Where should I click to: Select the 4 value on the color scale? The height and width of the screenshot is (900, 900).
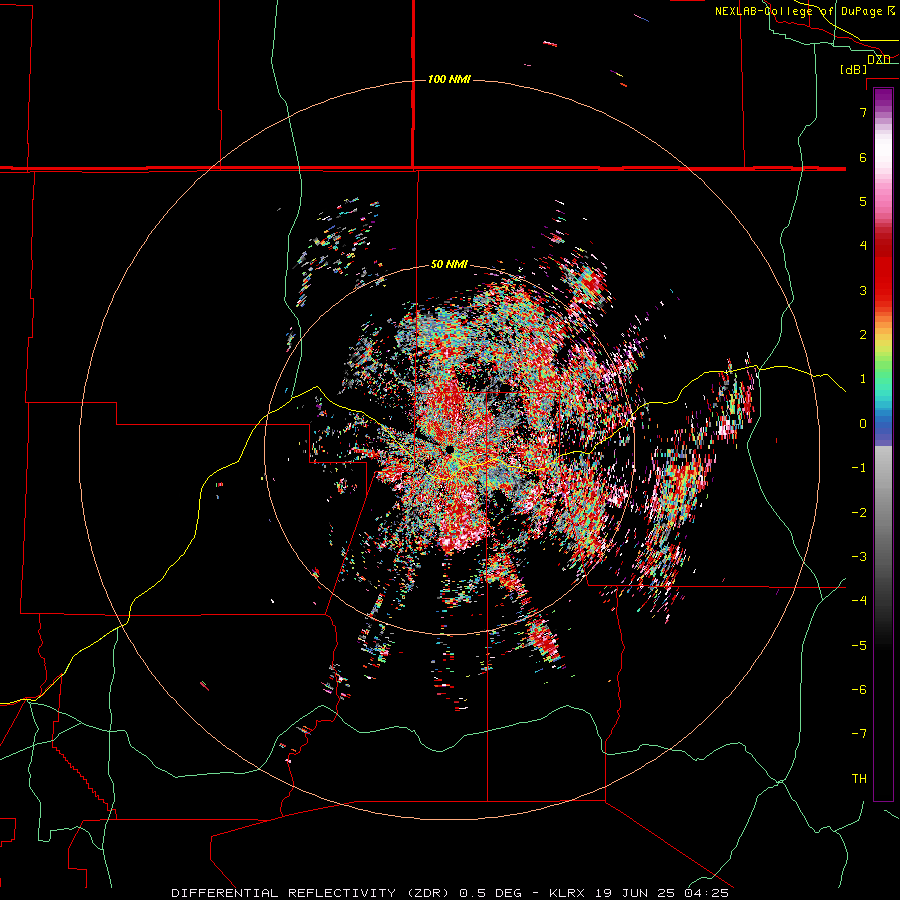coord(863,245)
